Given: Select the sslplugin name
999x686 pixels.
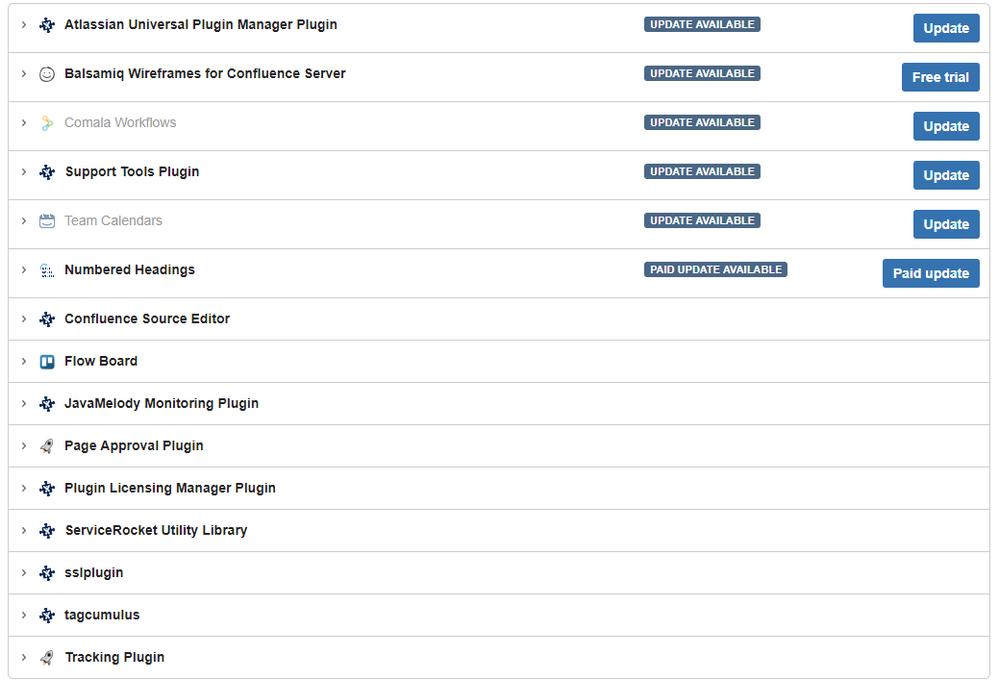Looking at the screenshot, I should pyautogui.click(x=94, y=573).
